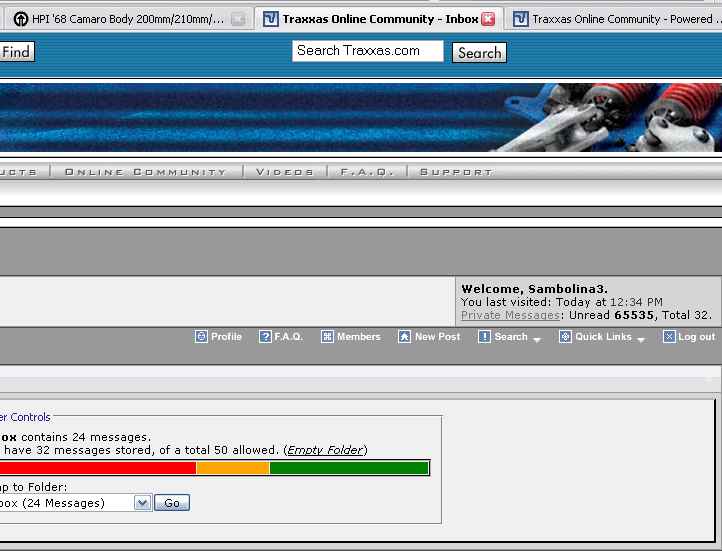Close the Inbox tab with red X
722x551 pixels.
pyautogui.click(x=488, y=18)
